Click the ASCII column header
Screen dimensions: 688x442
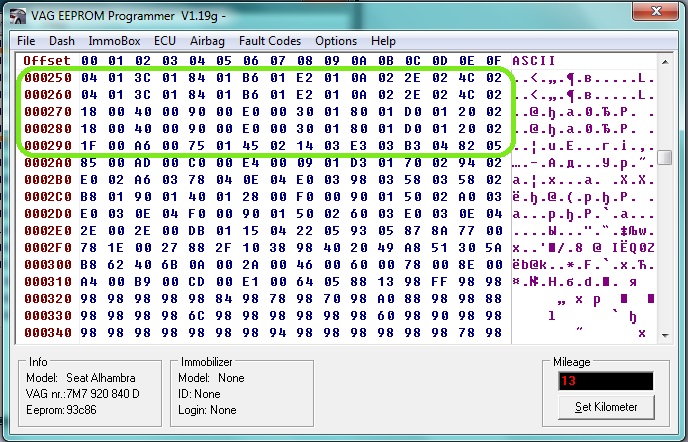pos(532,61)
